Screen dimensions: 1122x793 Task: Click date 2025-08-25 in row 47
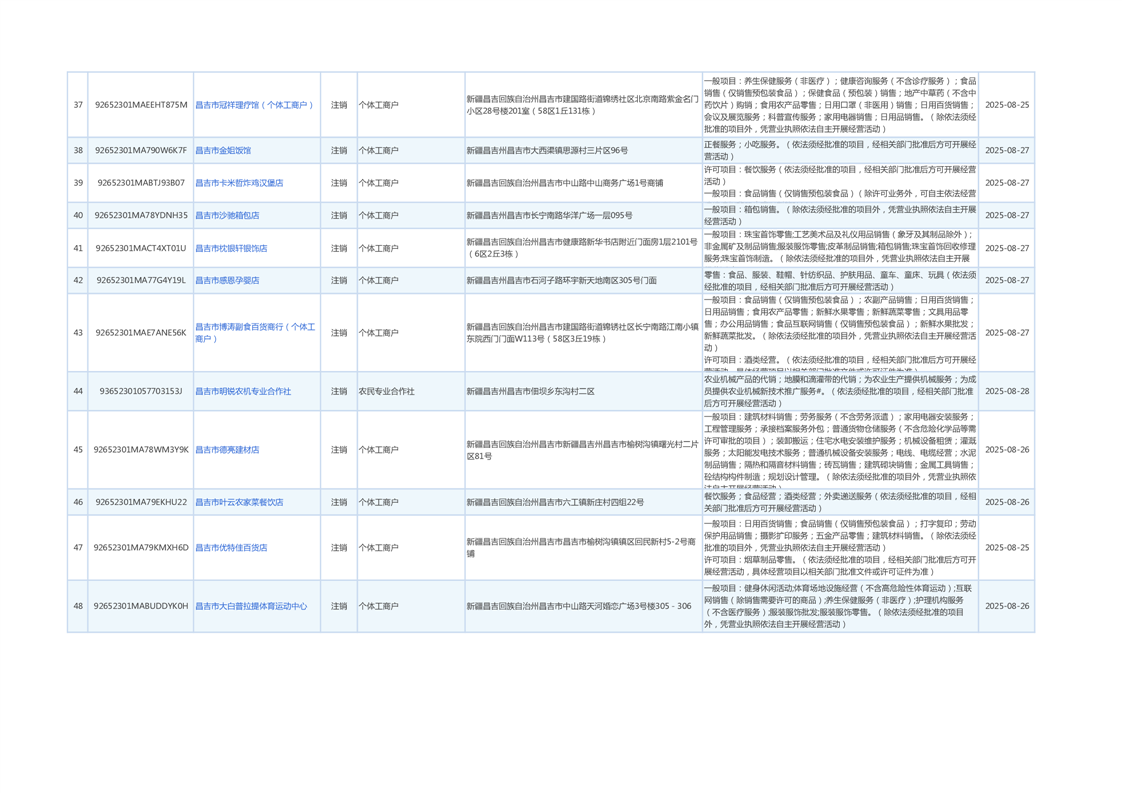click(1007, 548)
